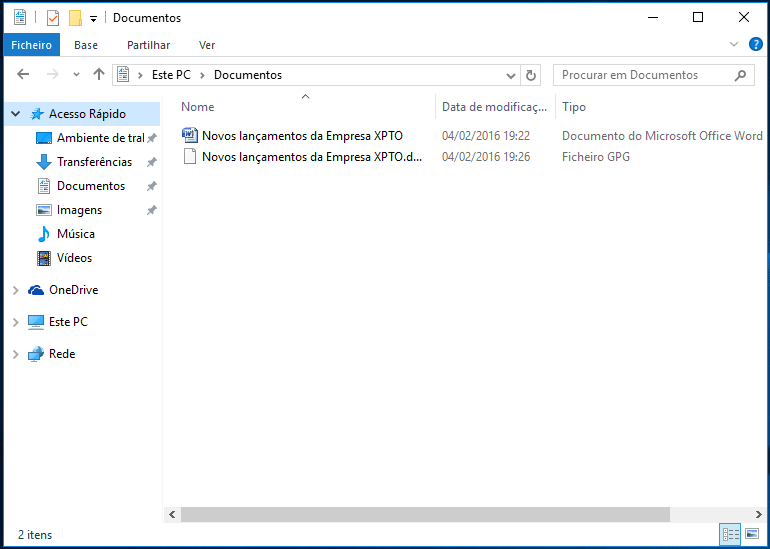Click the Transferências download arrow icon
Viewport: 770px width, 549px height.
point(44,162)
